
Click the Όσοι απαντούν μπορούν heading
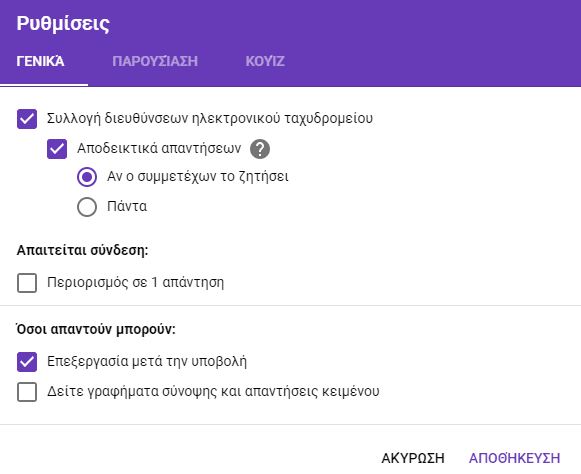pyautogui.click(x=96, y=329)
